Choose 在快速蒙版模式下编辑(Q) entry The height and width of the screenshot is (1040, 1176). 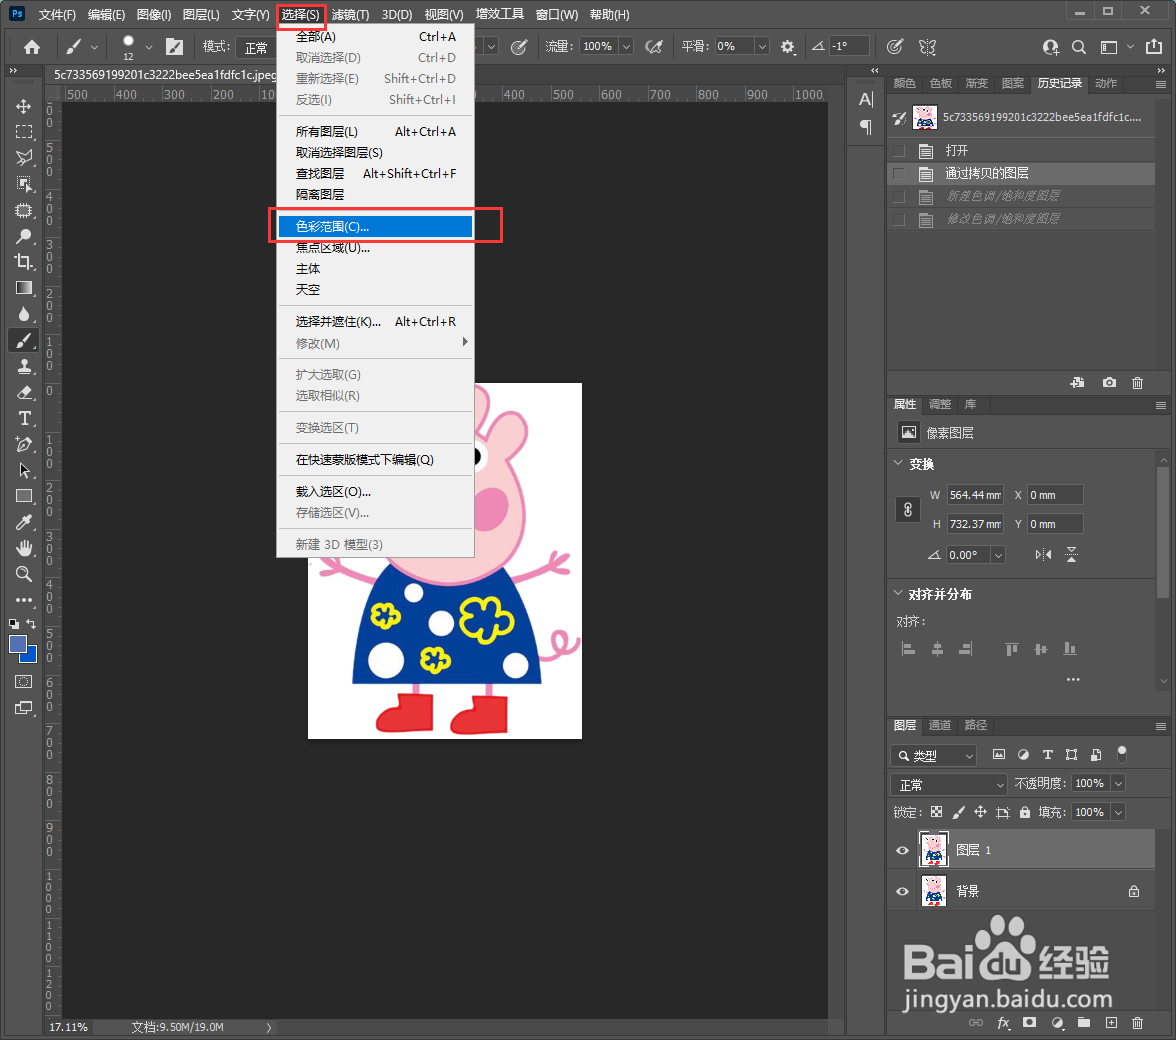pyautogui.click(x=375, y=460)
